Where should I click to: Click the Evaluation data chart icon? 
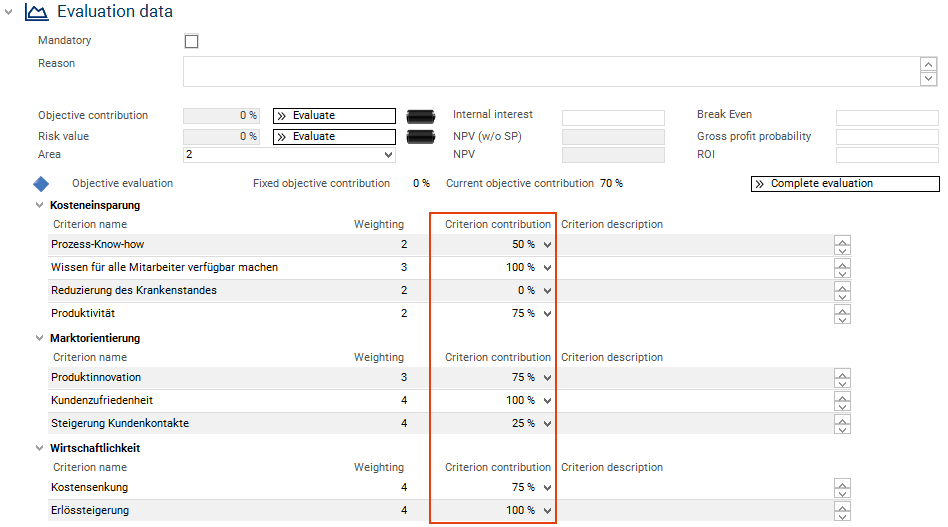(36, 13)
